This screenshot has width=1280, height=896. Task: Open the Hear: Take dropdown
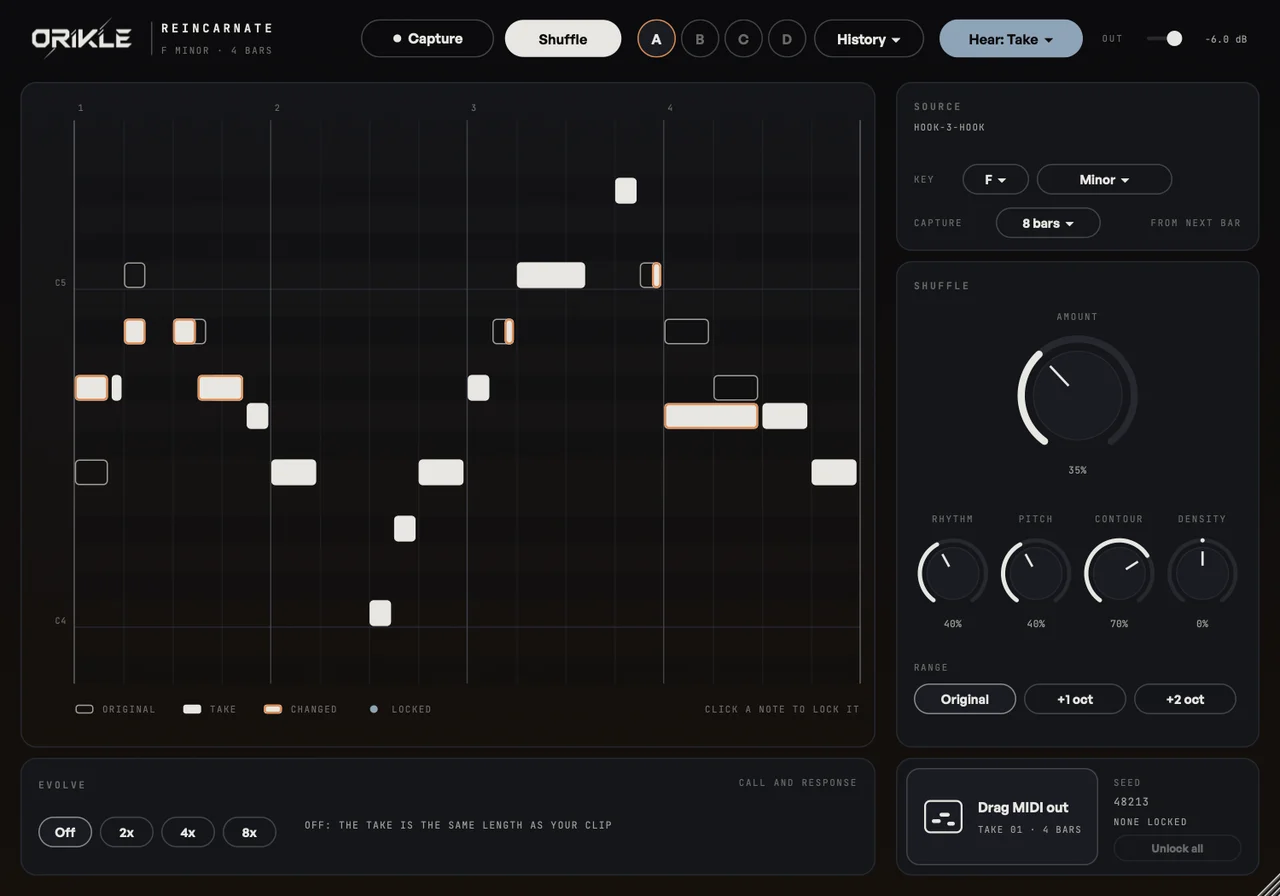[x=1011, y=39]
